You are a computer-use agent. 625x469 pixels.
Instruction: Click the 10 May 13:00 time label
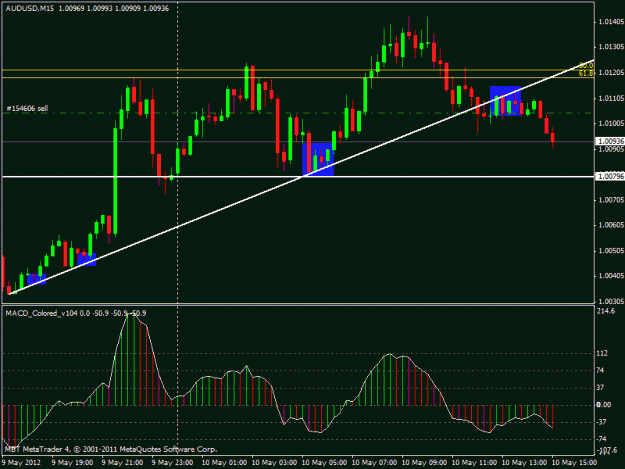click(525, 463)
